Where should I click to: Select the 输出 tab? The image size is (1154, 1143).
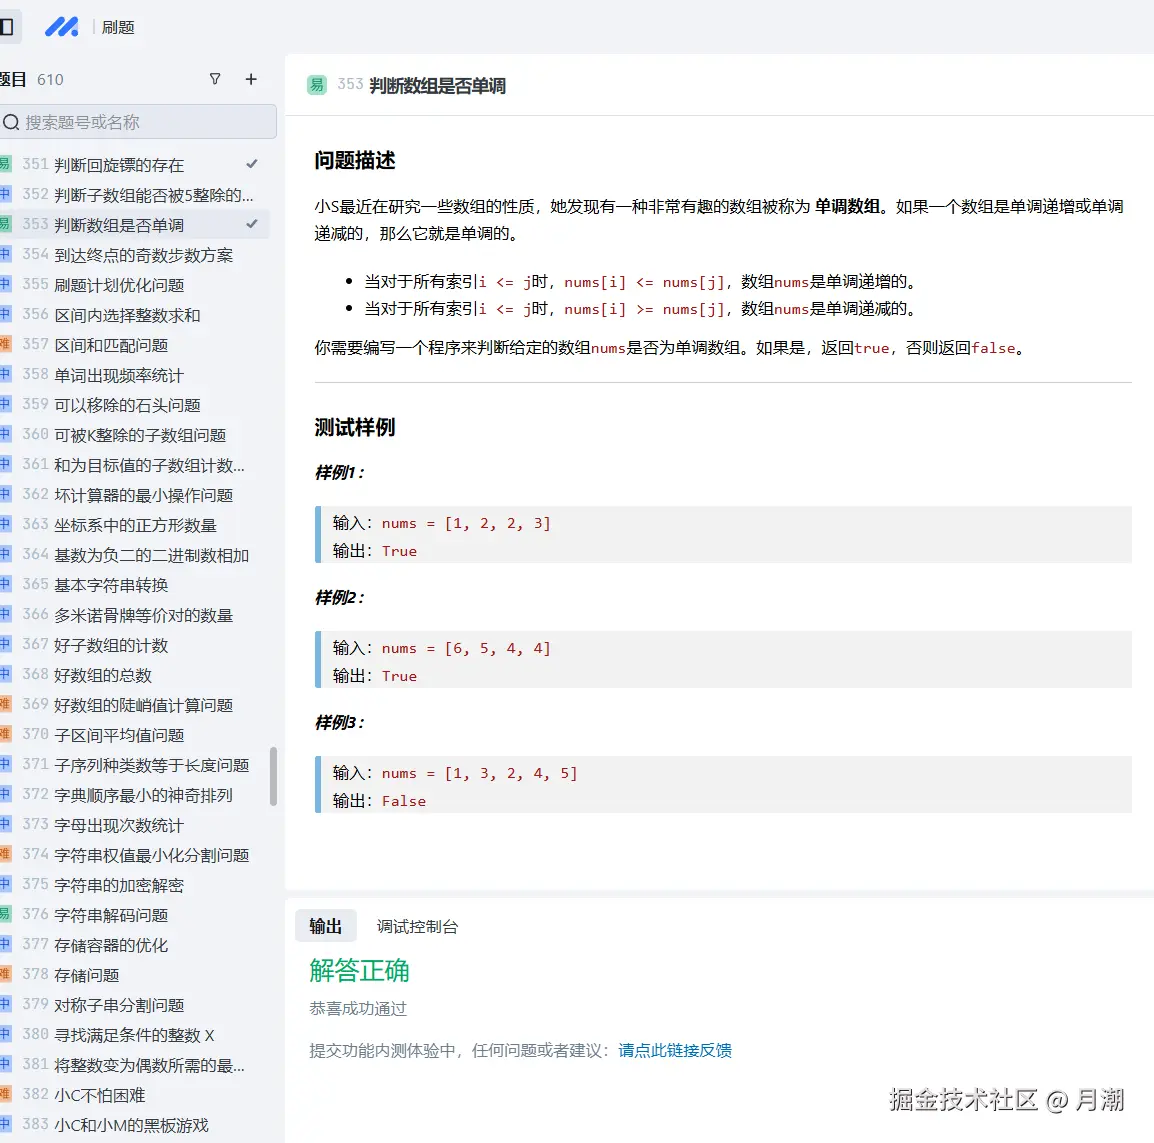(x=325, y=926)
